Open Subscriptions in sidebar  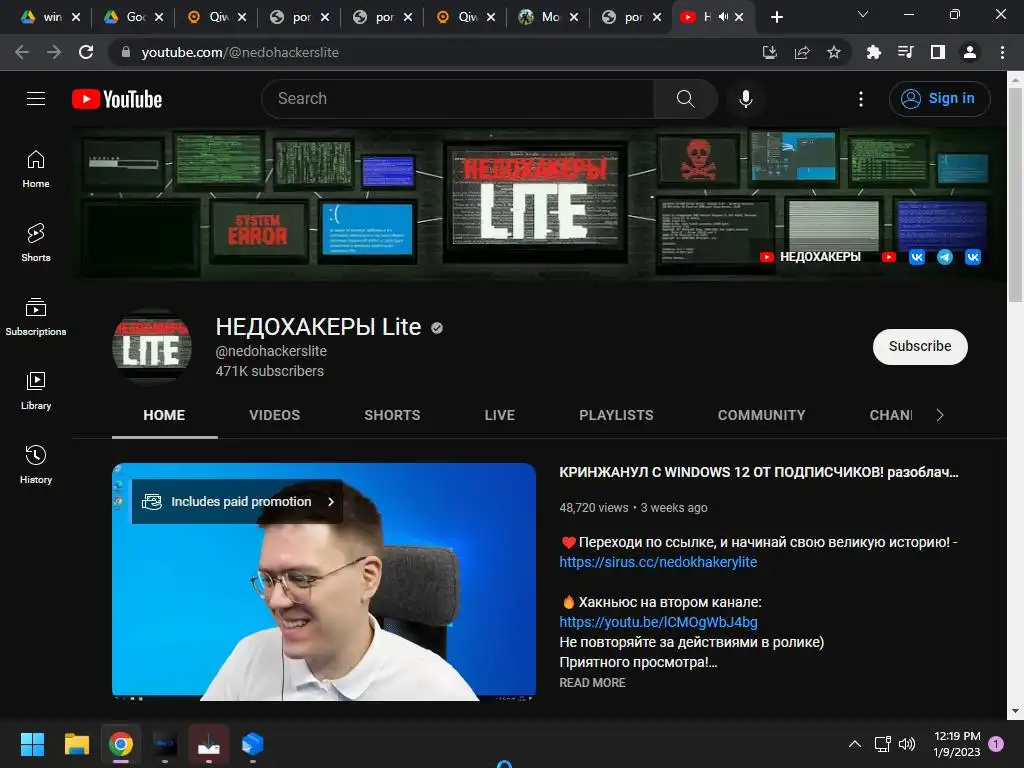(36, 317)
